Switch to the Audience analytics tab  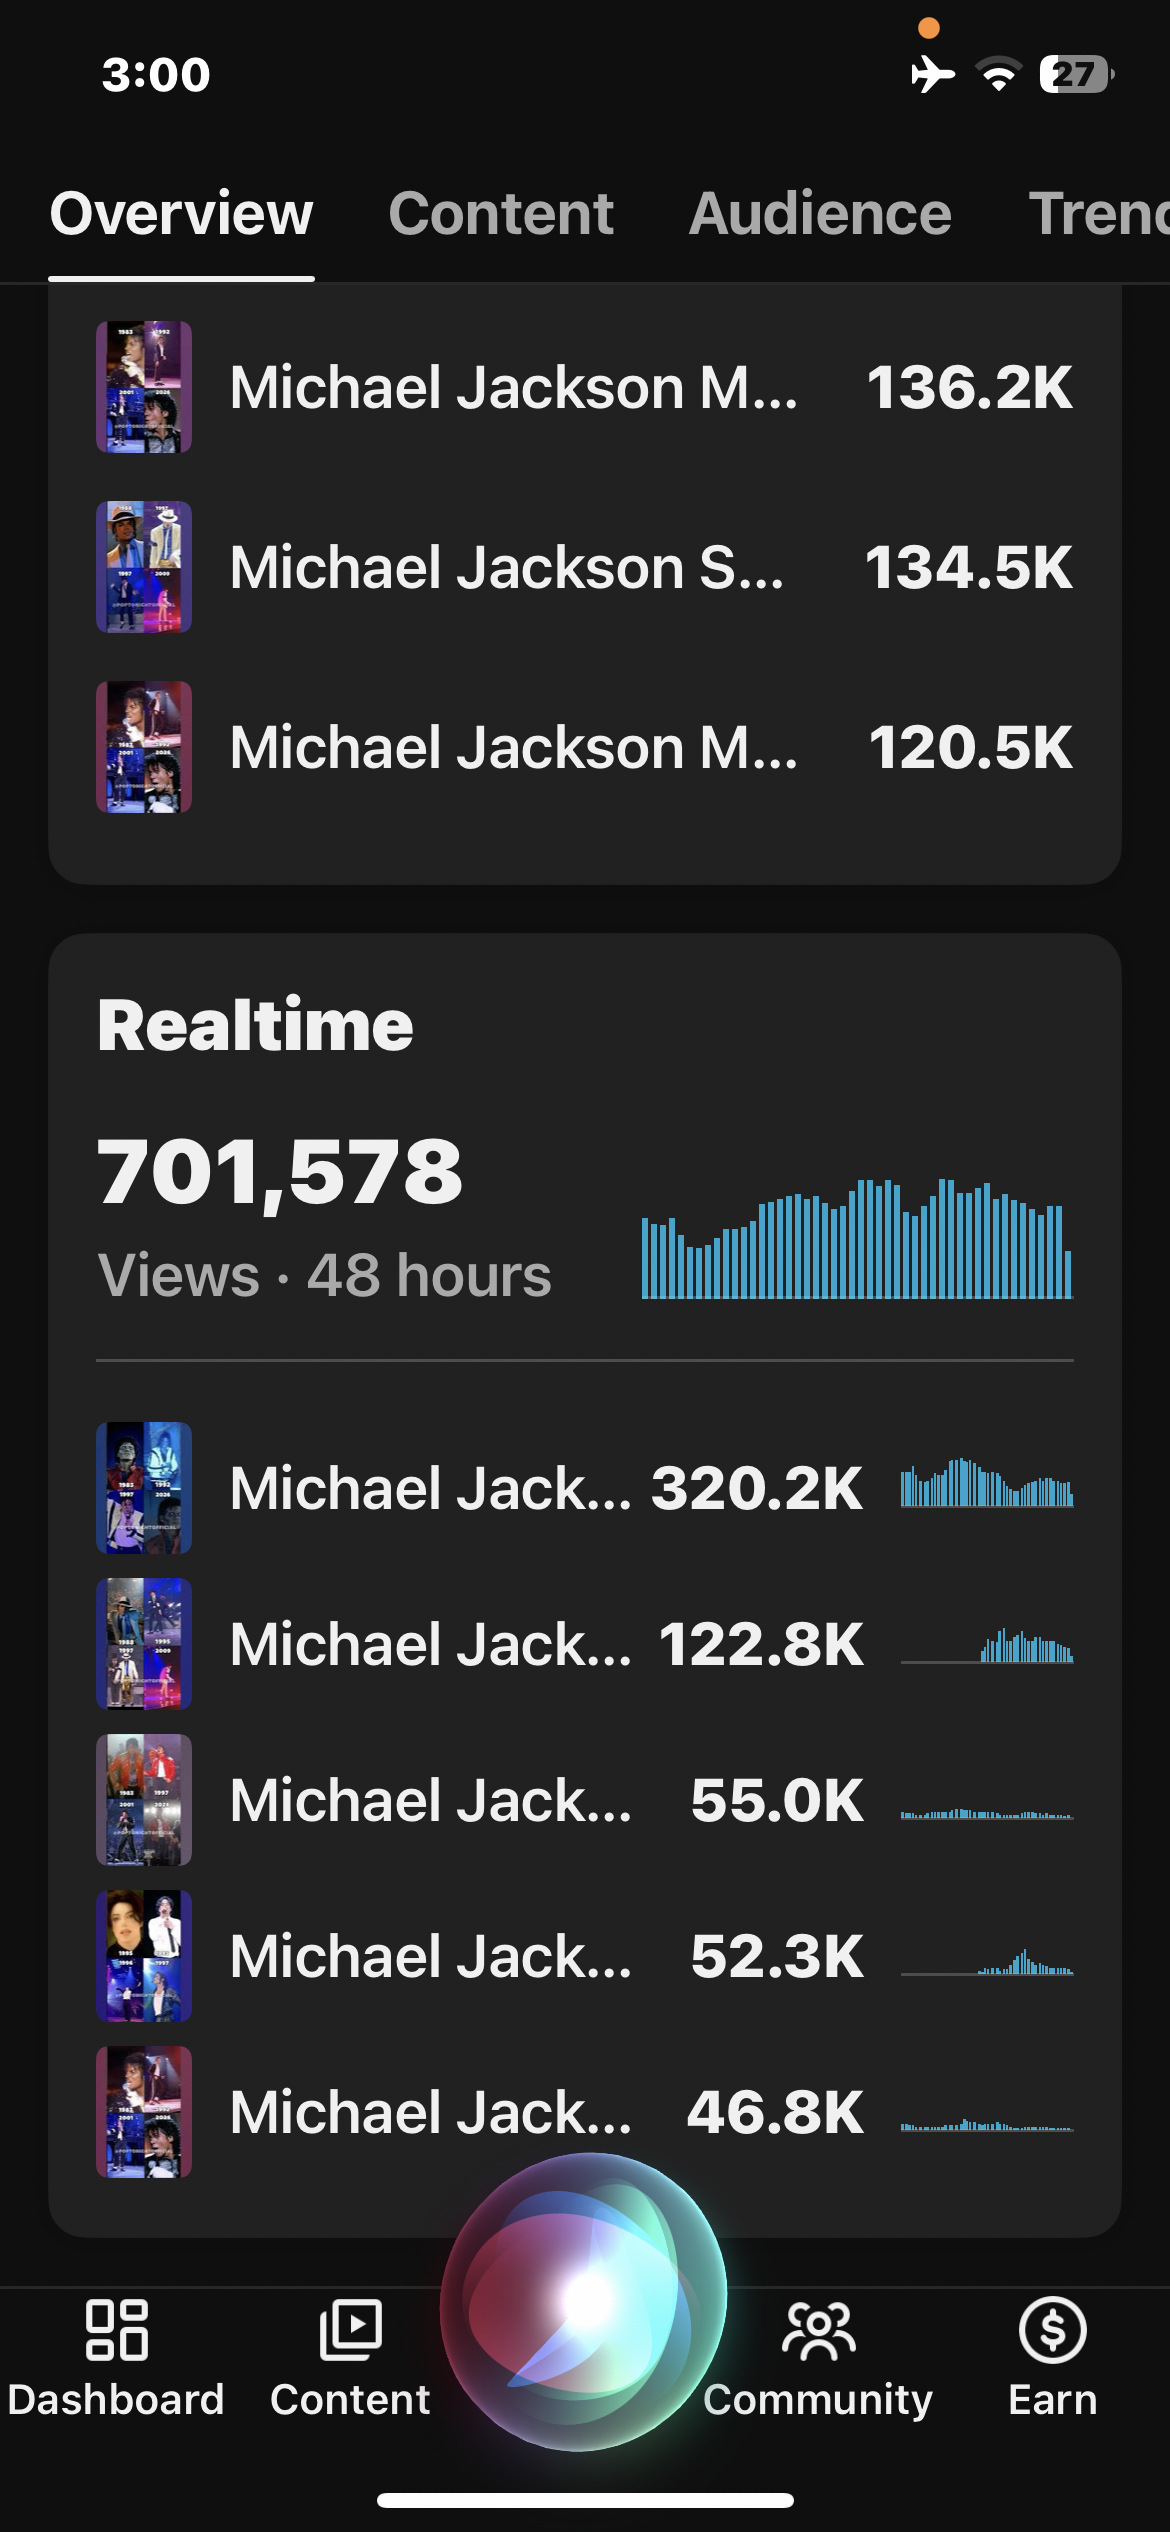[820, 213]
